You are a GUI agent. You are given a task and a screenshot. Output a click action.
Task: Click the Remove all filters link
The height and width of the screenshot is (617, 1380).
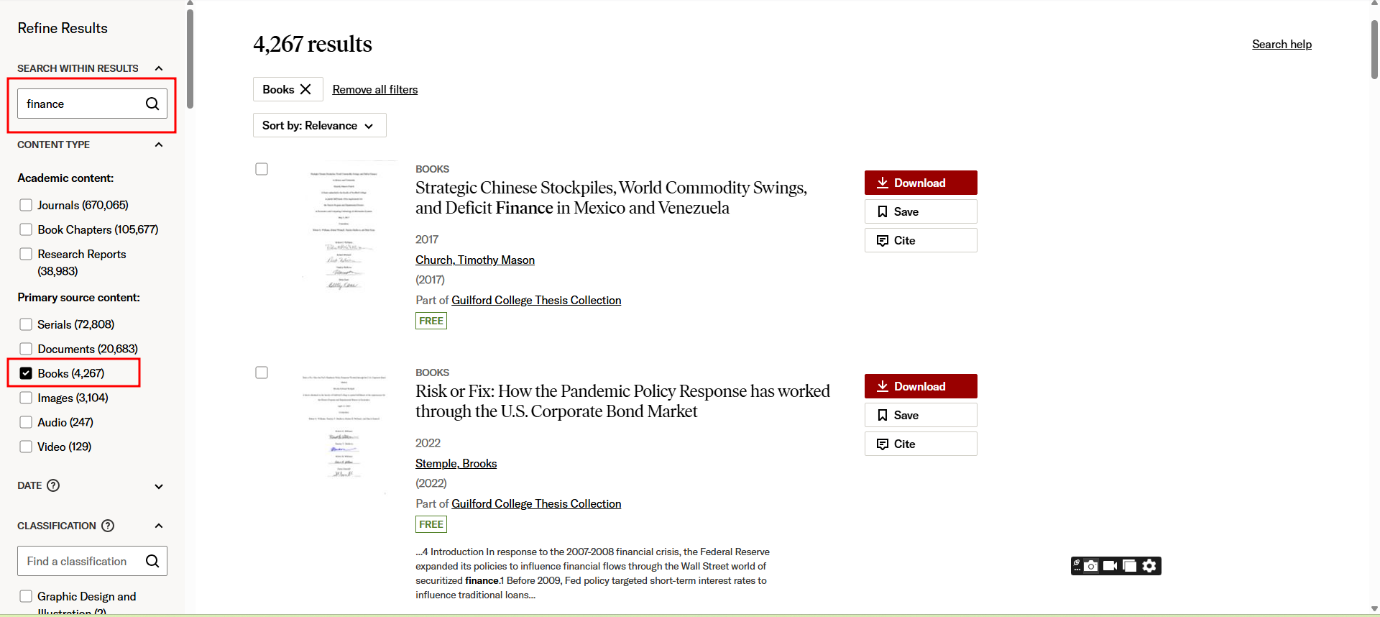[375, 90]
